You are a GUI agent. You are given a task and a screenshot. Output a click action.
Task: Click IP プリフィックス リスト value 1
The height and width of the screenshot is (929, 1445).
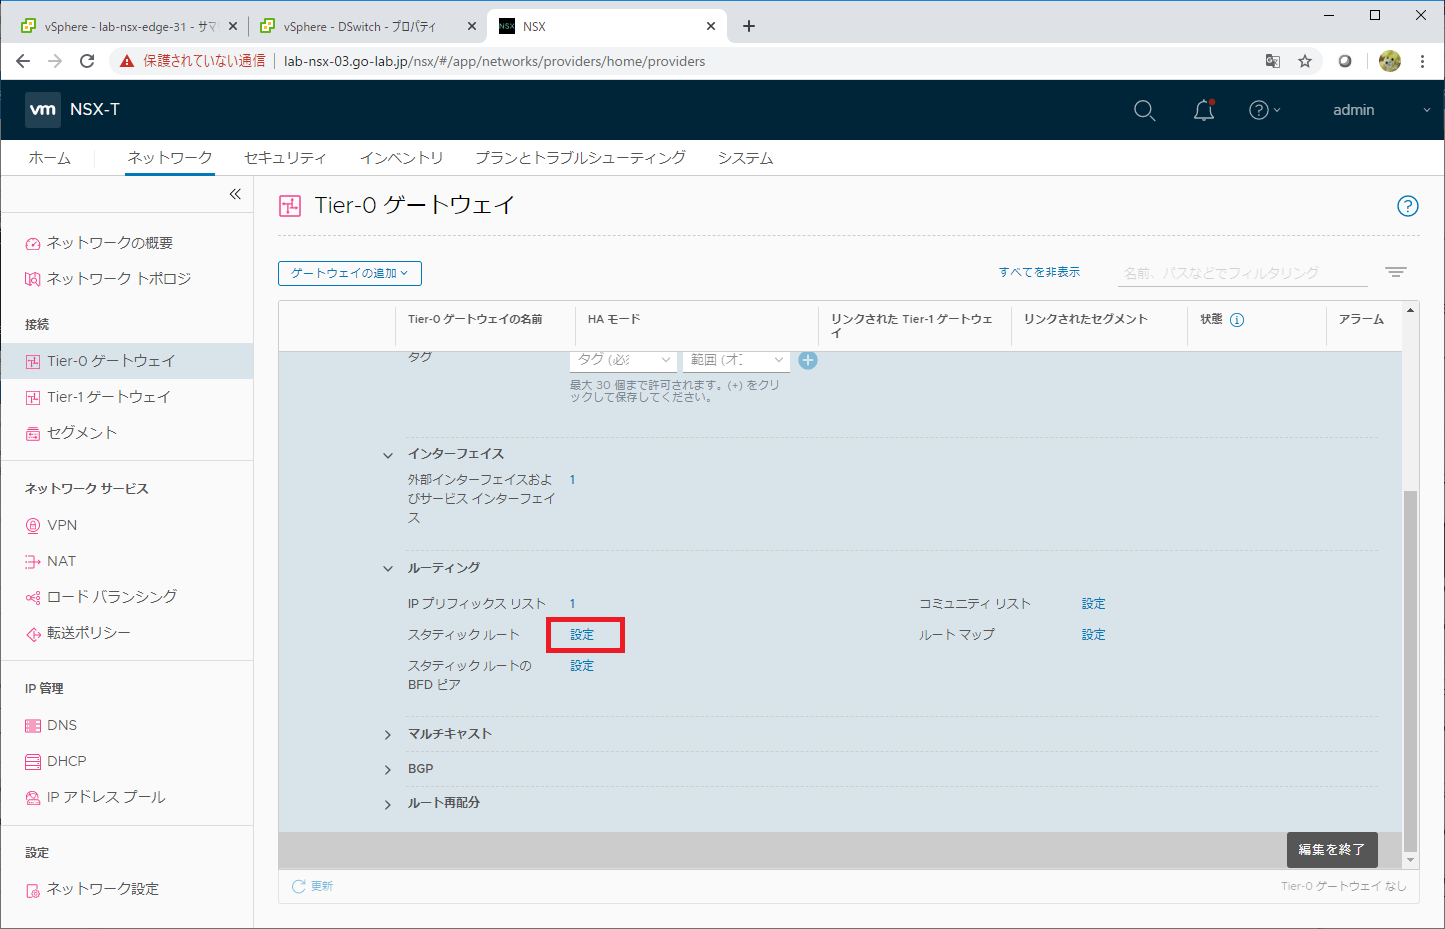point(573,604)
